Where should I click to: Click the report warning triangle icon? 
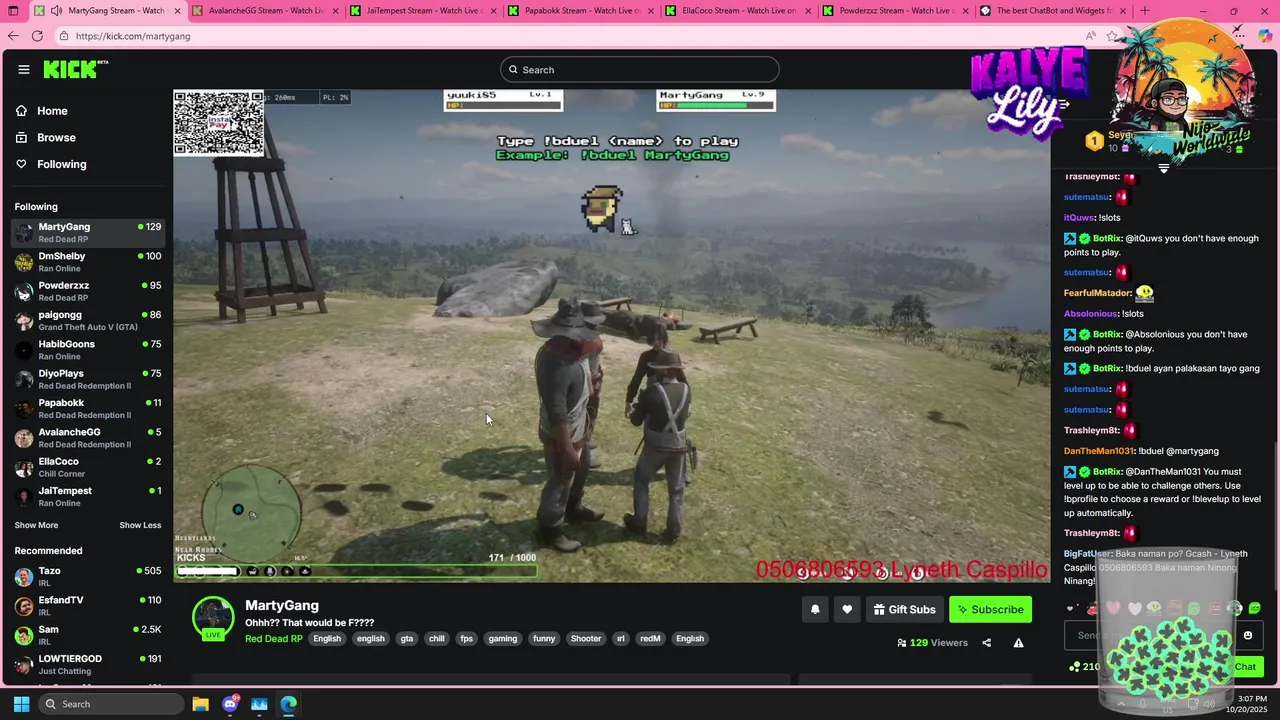point(1018,643)
